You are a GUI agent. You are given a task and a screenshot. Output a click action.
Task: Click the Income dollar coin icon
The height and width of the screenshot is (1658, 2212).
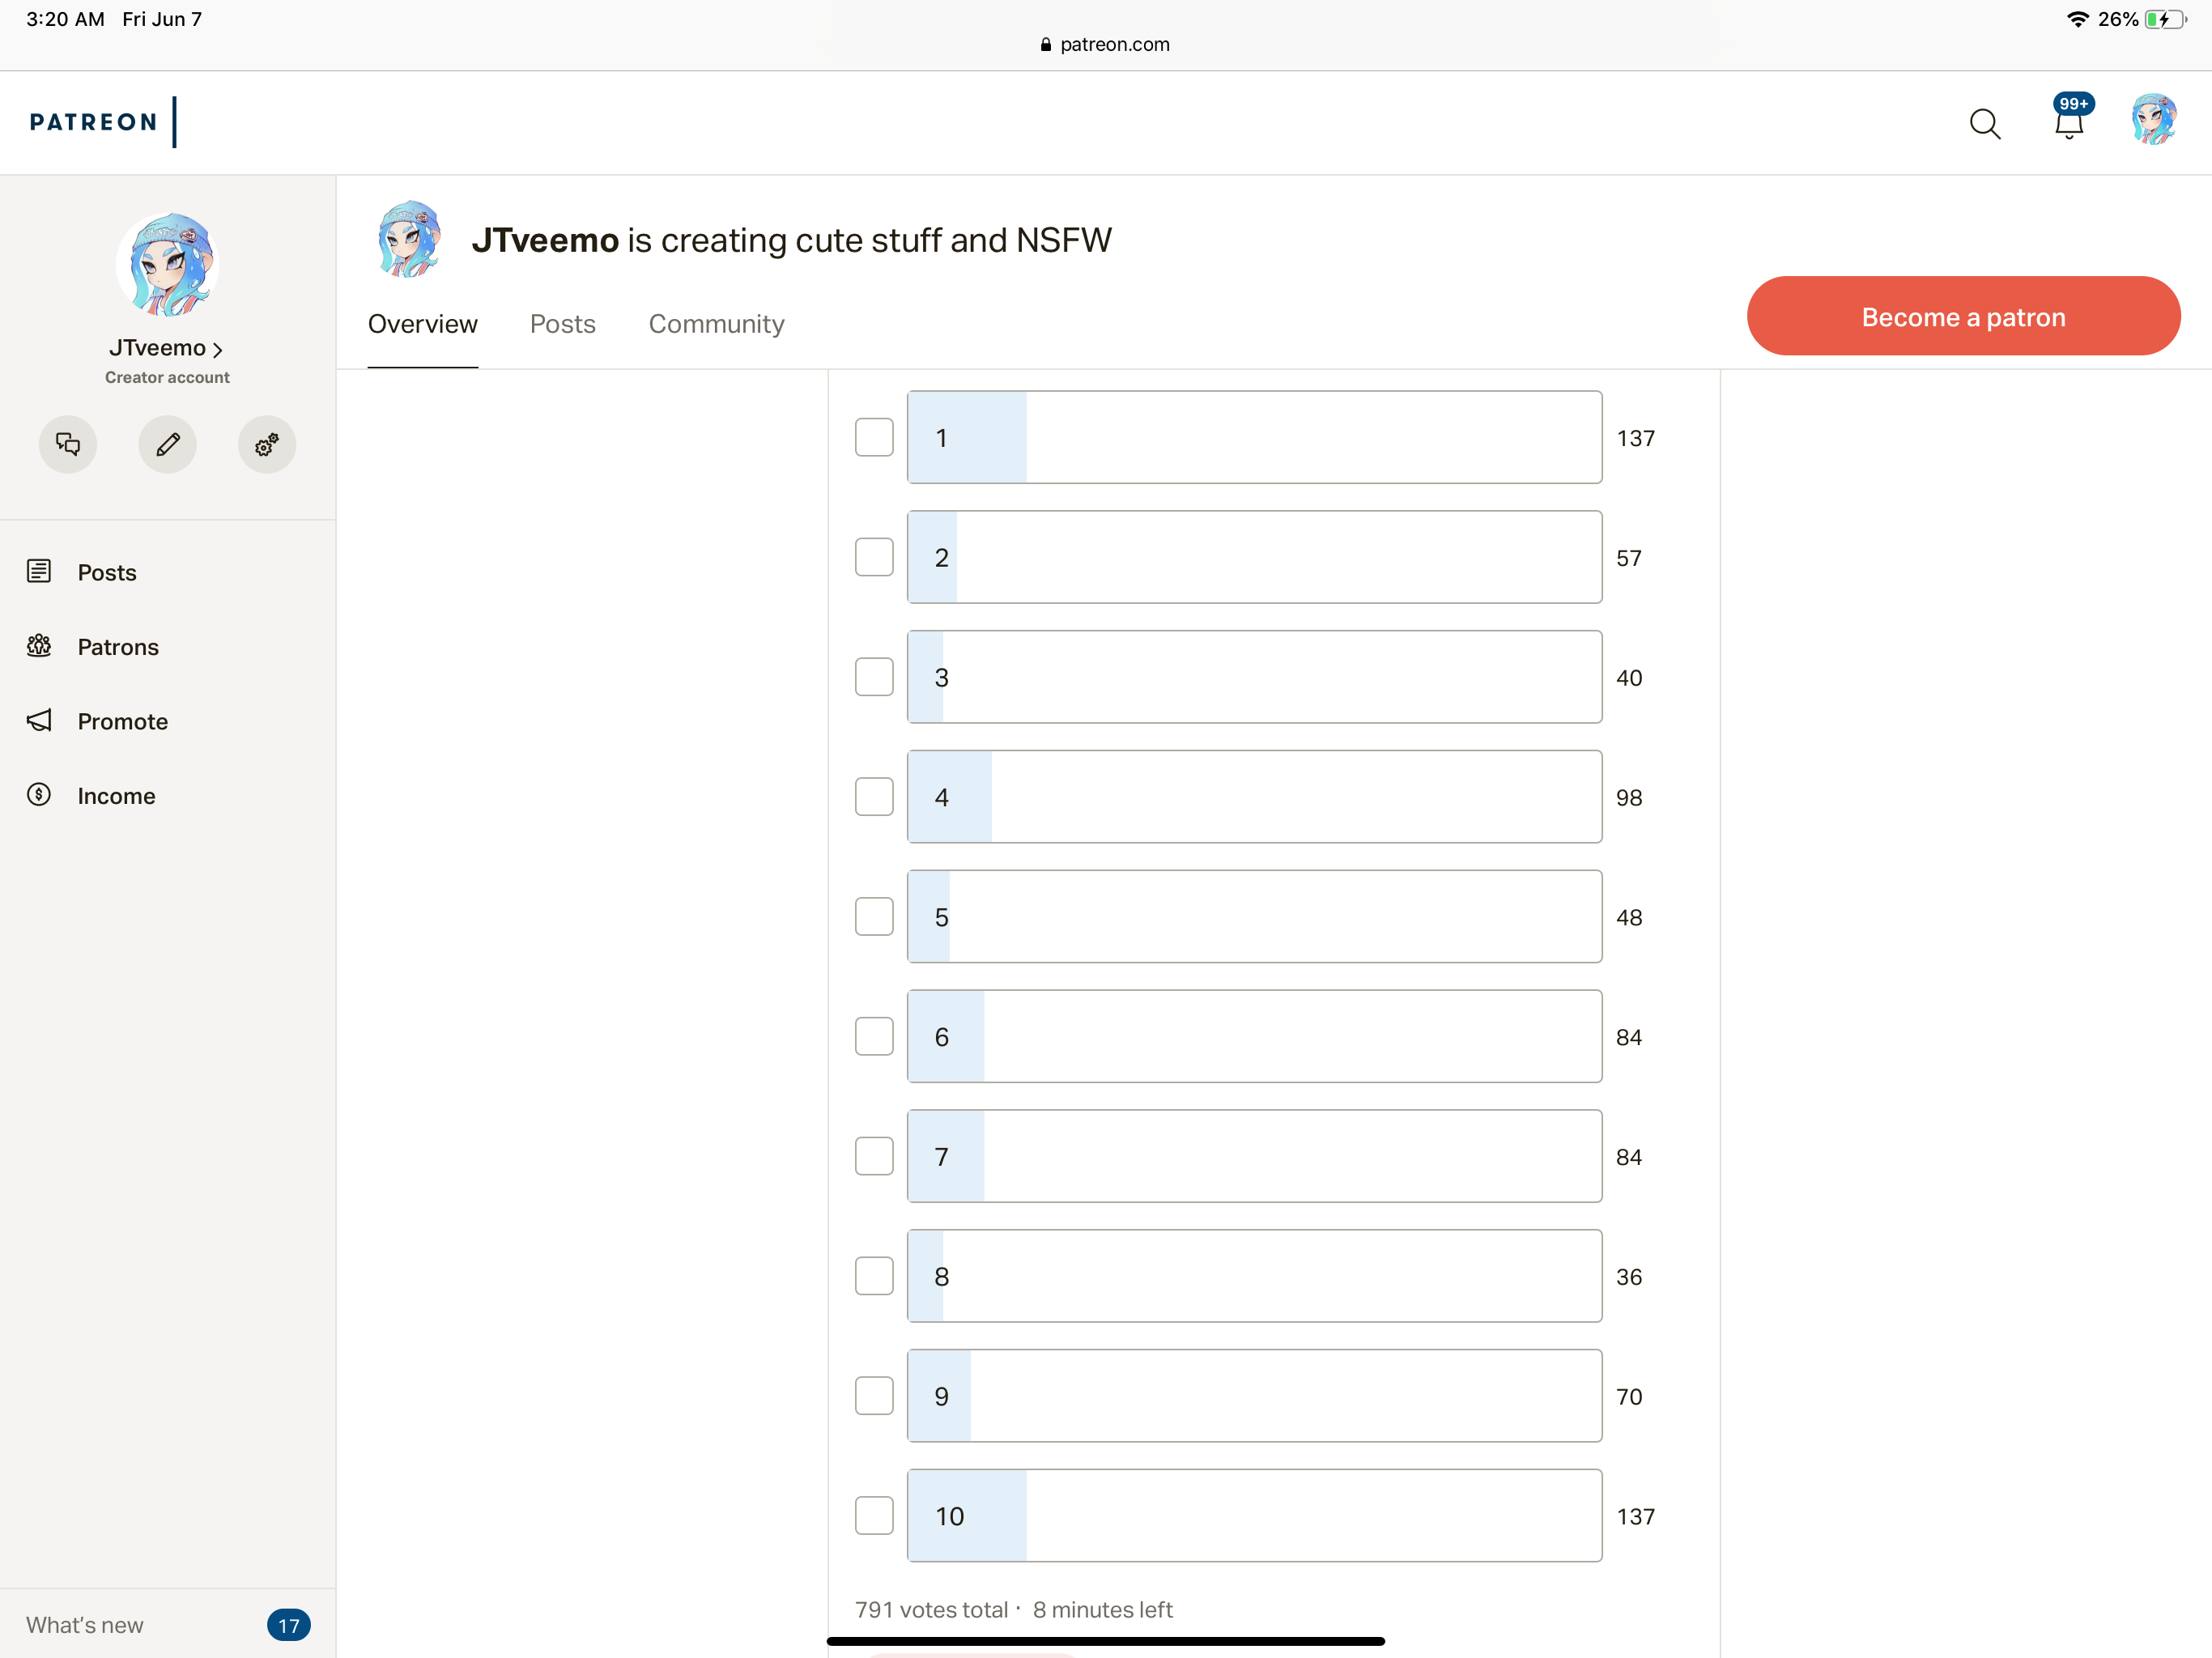39,795
